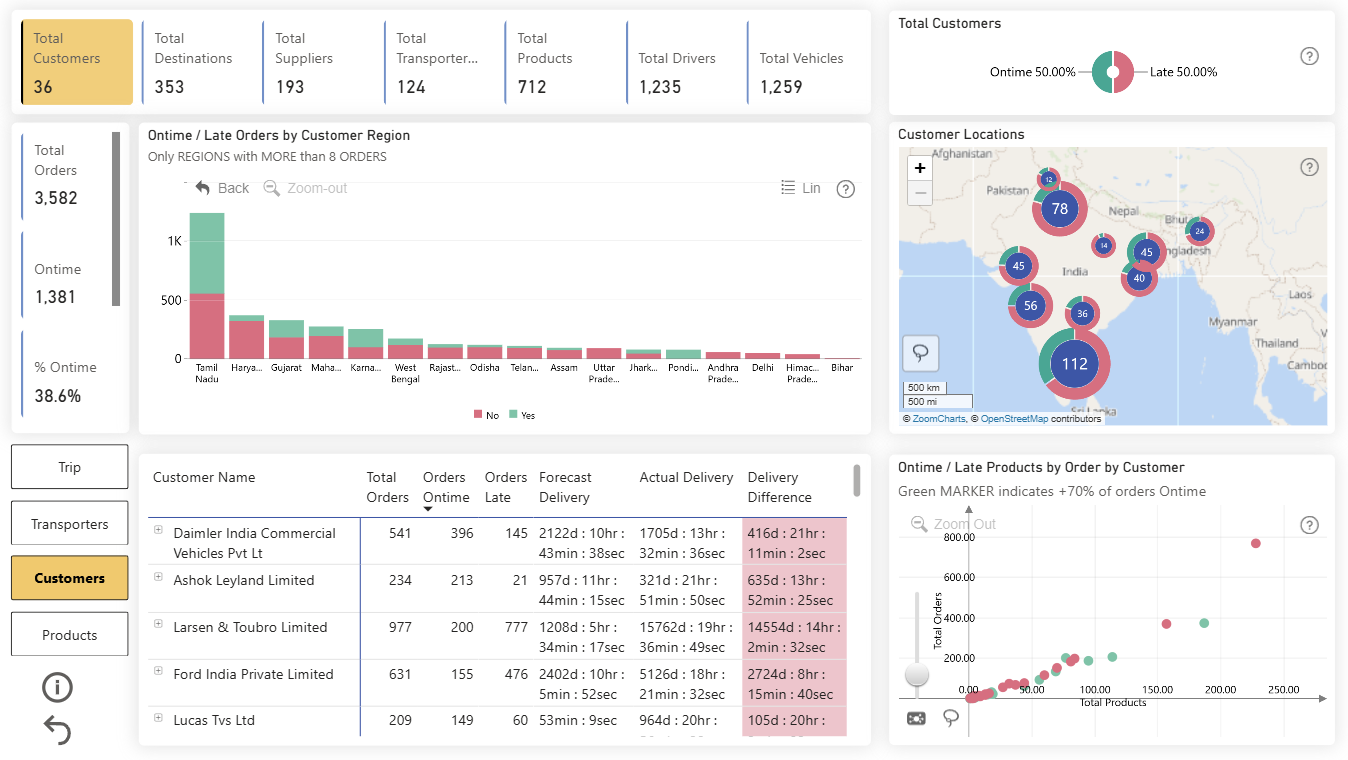Click help icon on Ontime/Late Orders bar chart
Image resolution: width=1348 pixels, height=760 pixels.
point(845,189)
